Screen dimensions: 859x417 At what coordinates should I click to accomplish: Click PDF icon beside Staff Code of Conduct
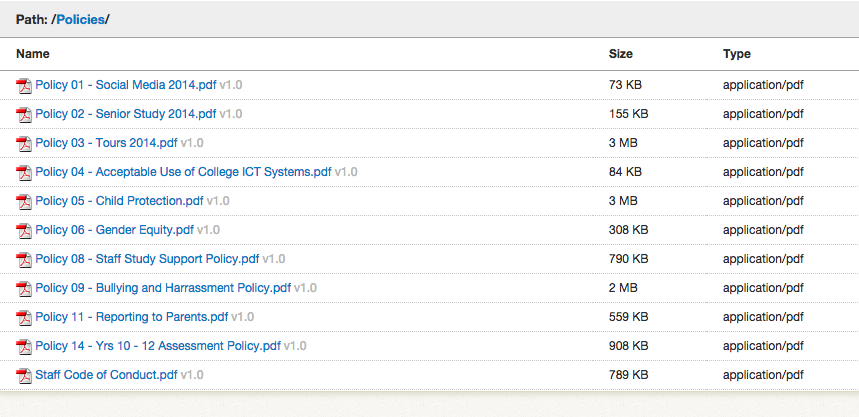(24, 375)
